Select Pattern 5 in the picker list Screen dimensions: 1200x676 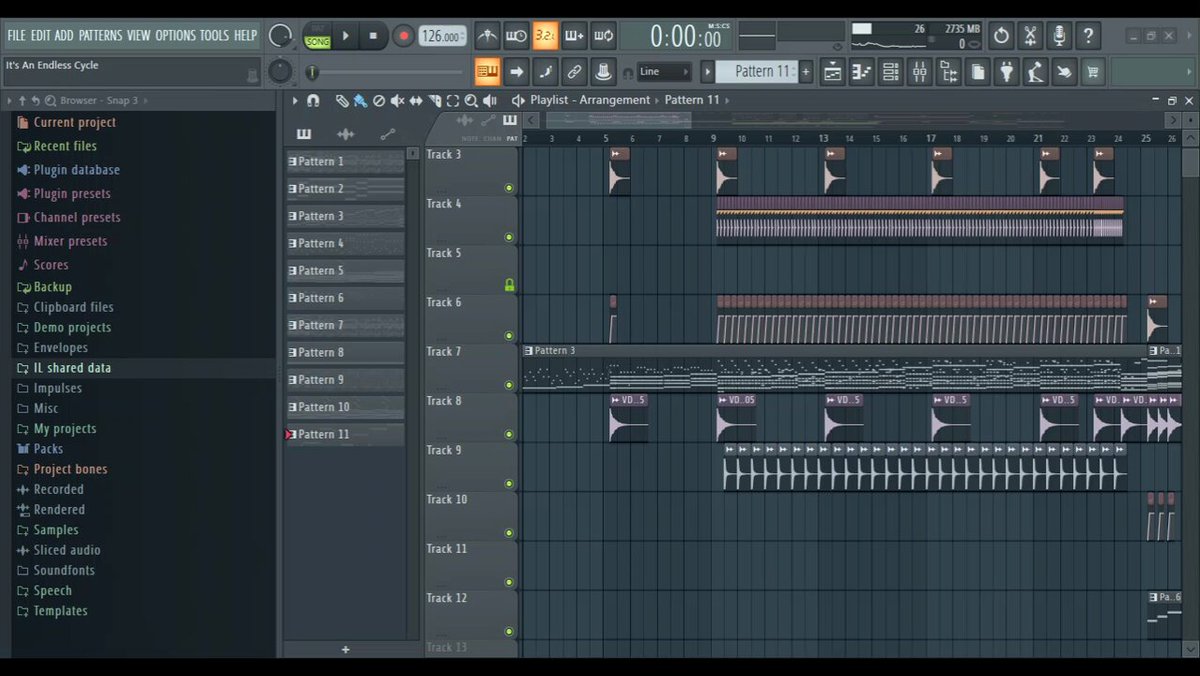tap(345, 271)
